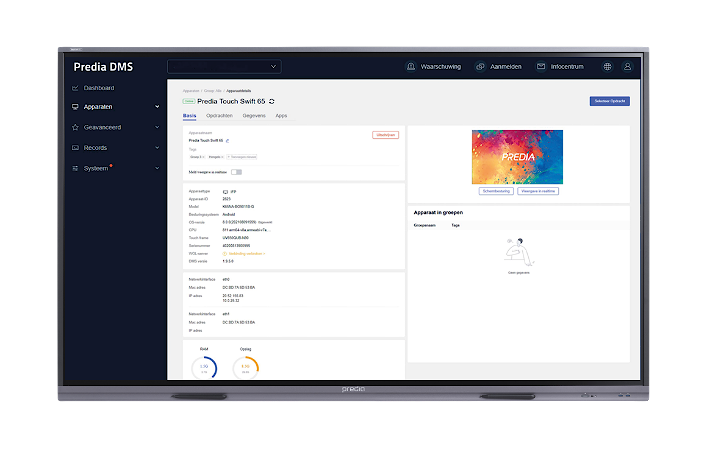Click the Infocentrum envelope icon
Screen dimensions: 705x468
[540, 66]
